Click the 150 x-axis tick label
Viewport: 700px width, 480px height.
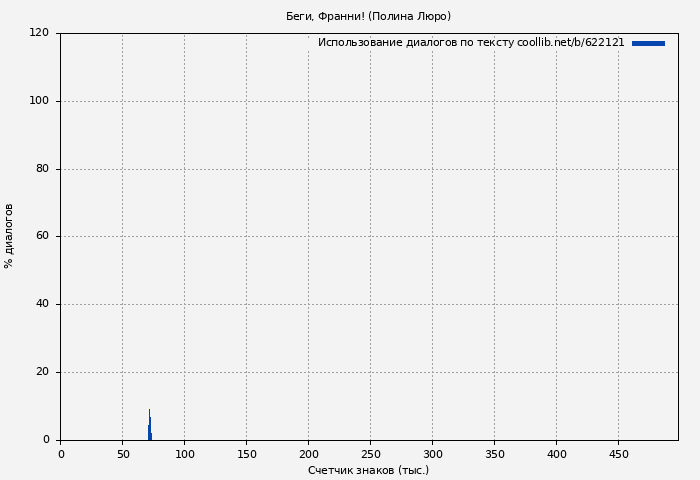(246, 454)
